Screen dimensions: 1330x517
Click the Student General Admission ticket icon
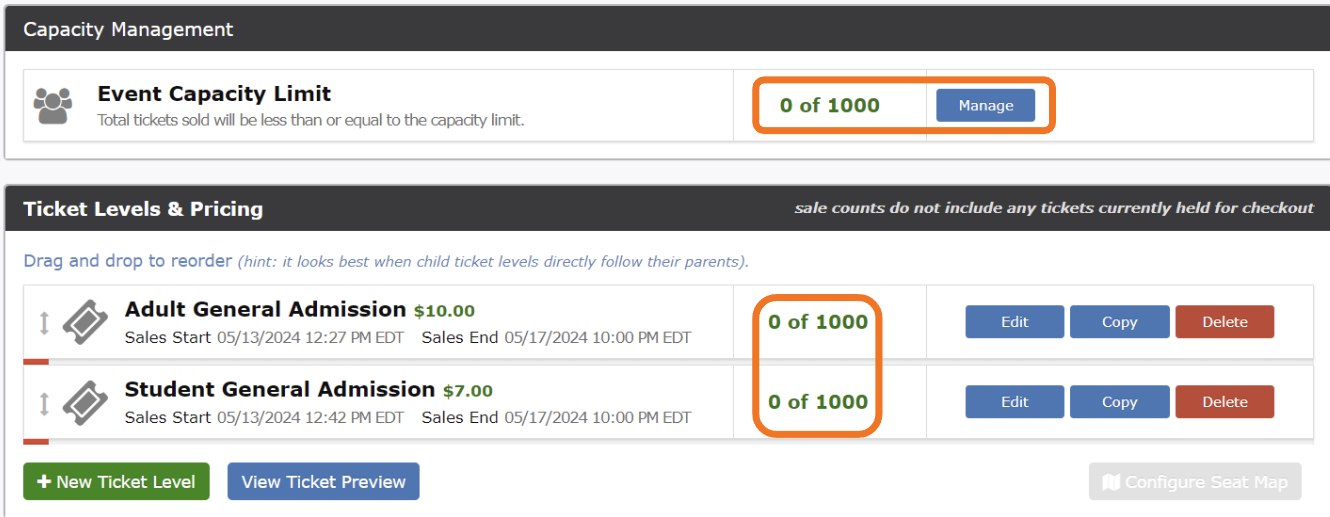tap(85, 402)
